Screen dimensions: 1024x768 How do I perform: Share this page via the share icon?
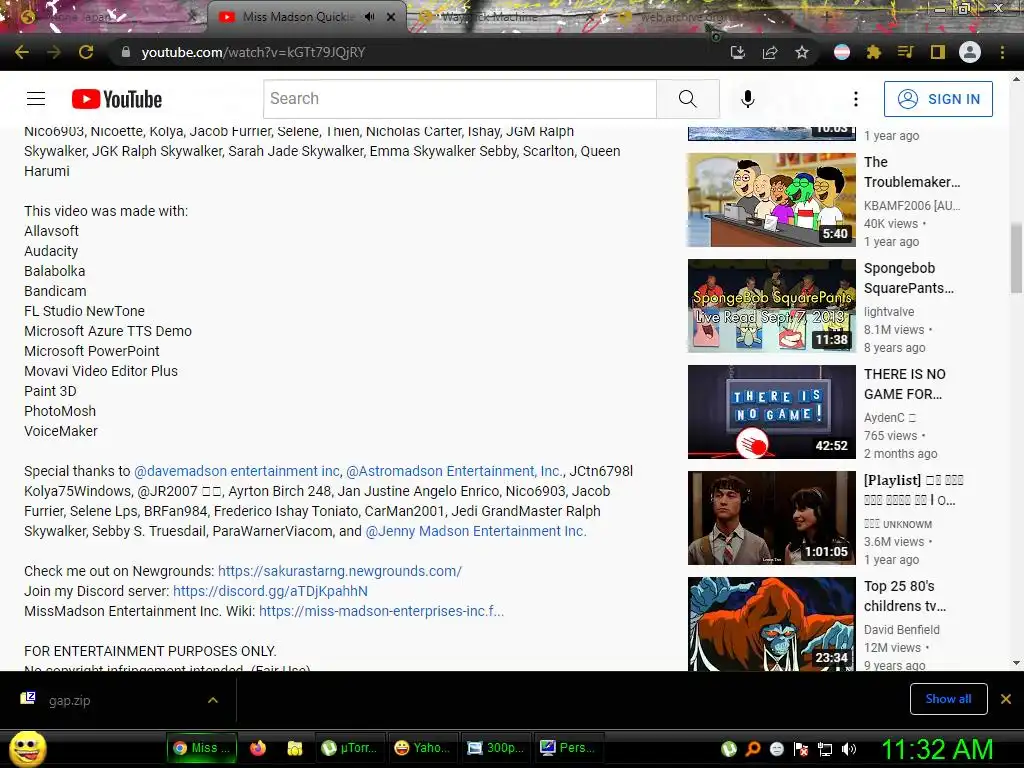(770, 52)
